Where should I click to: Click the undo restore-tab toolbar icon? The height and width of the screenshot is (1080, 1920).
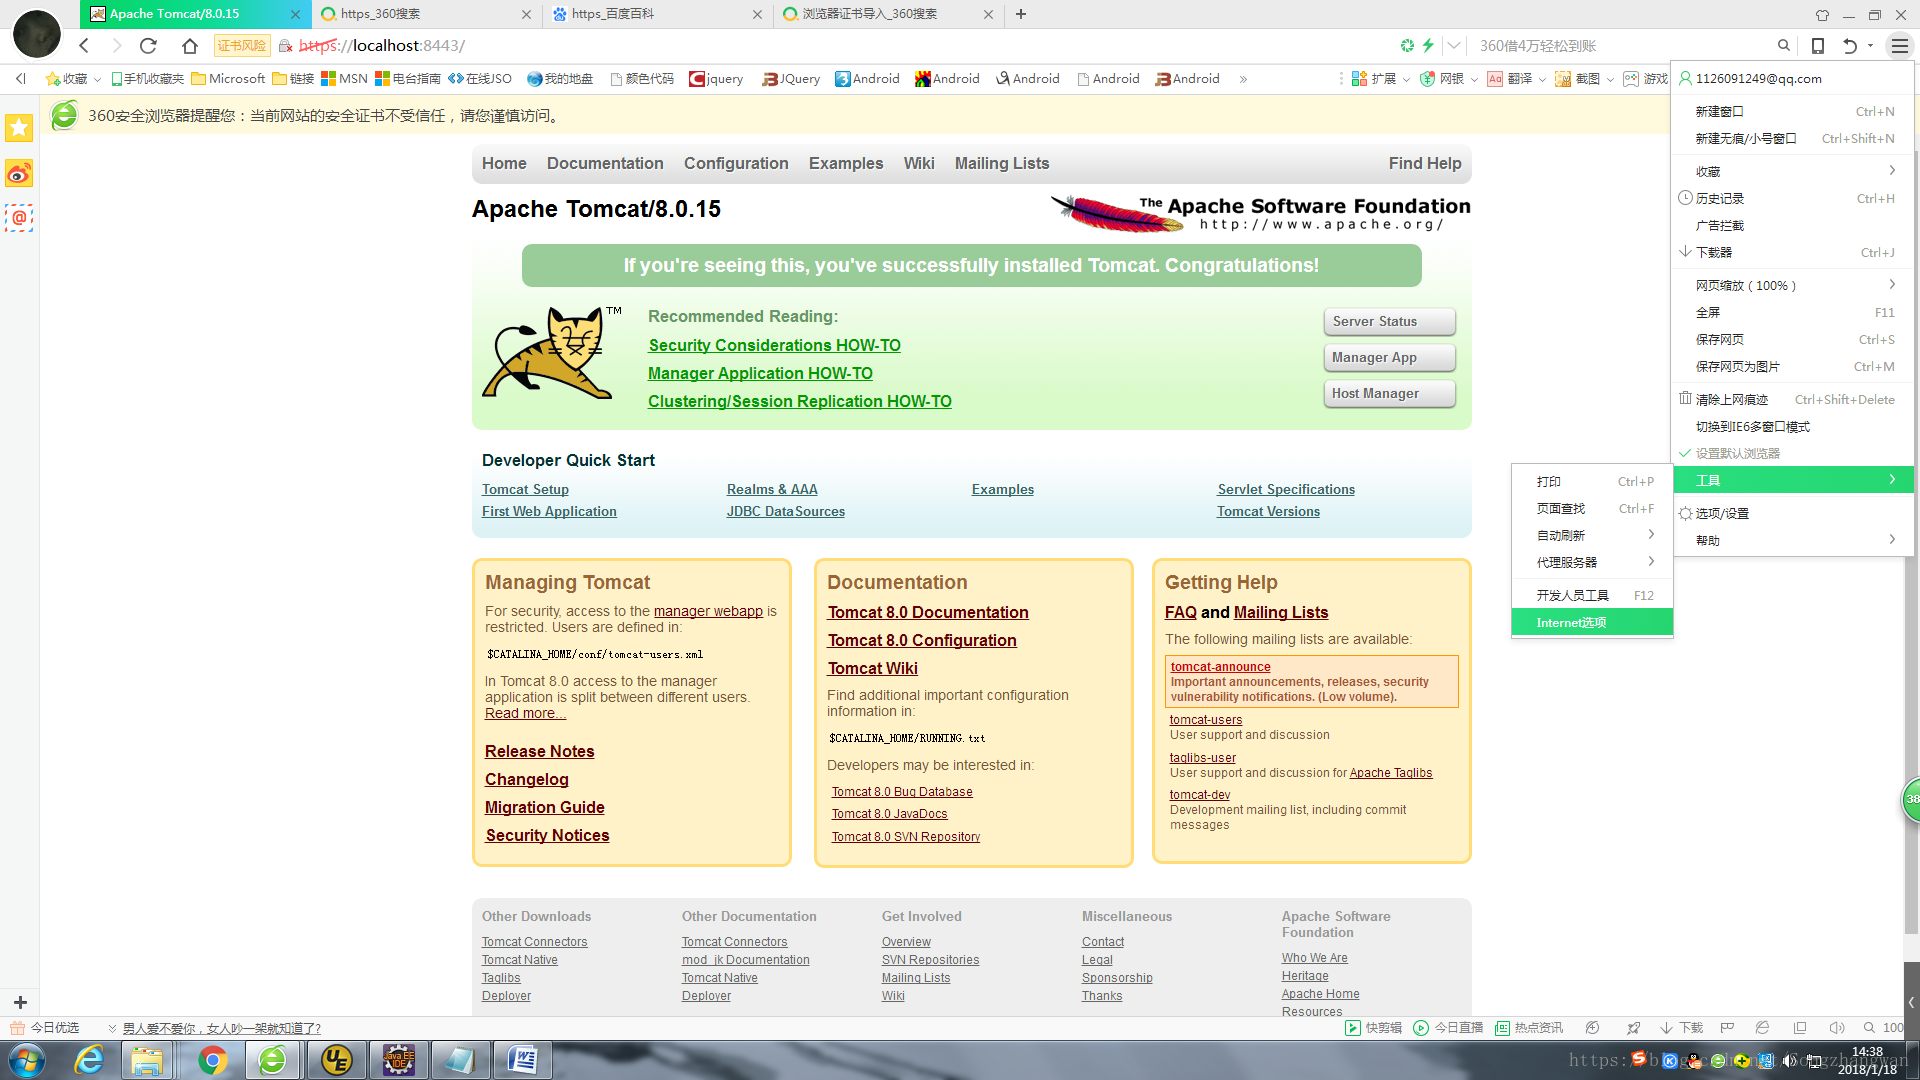pos(1850,46)
